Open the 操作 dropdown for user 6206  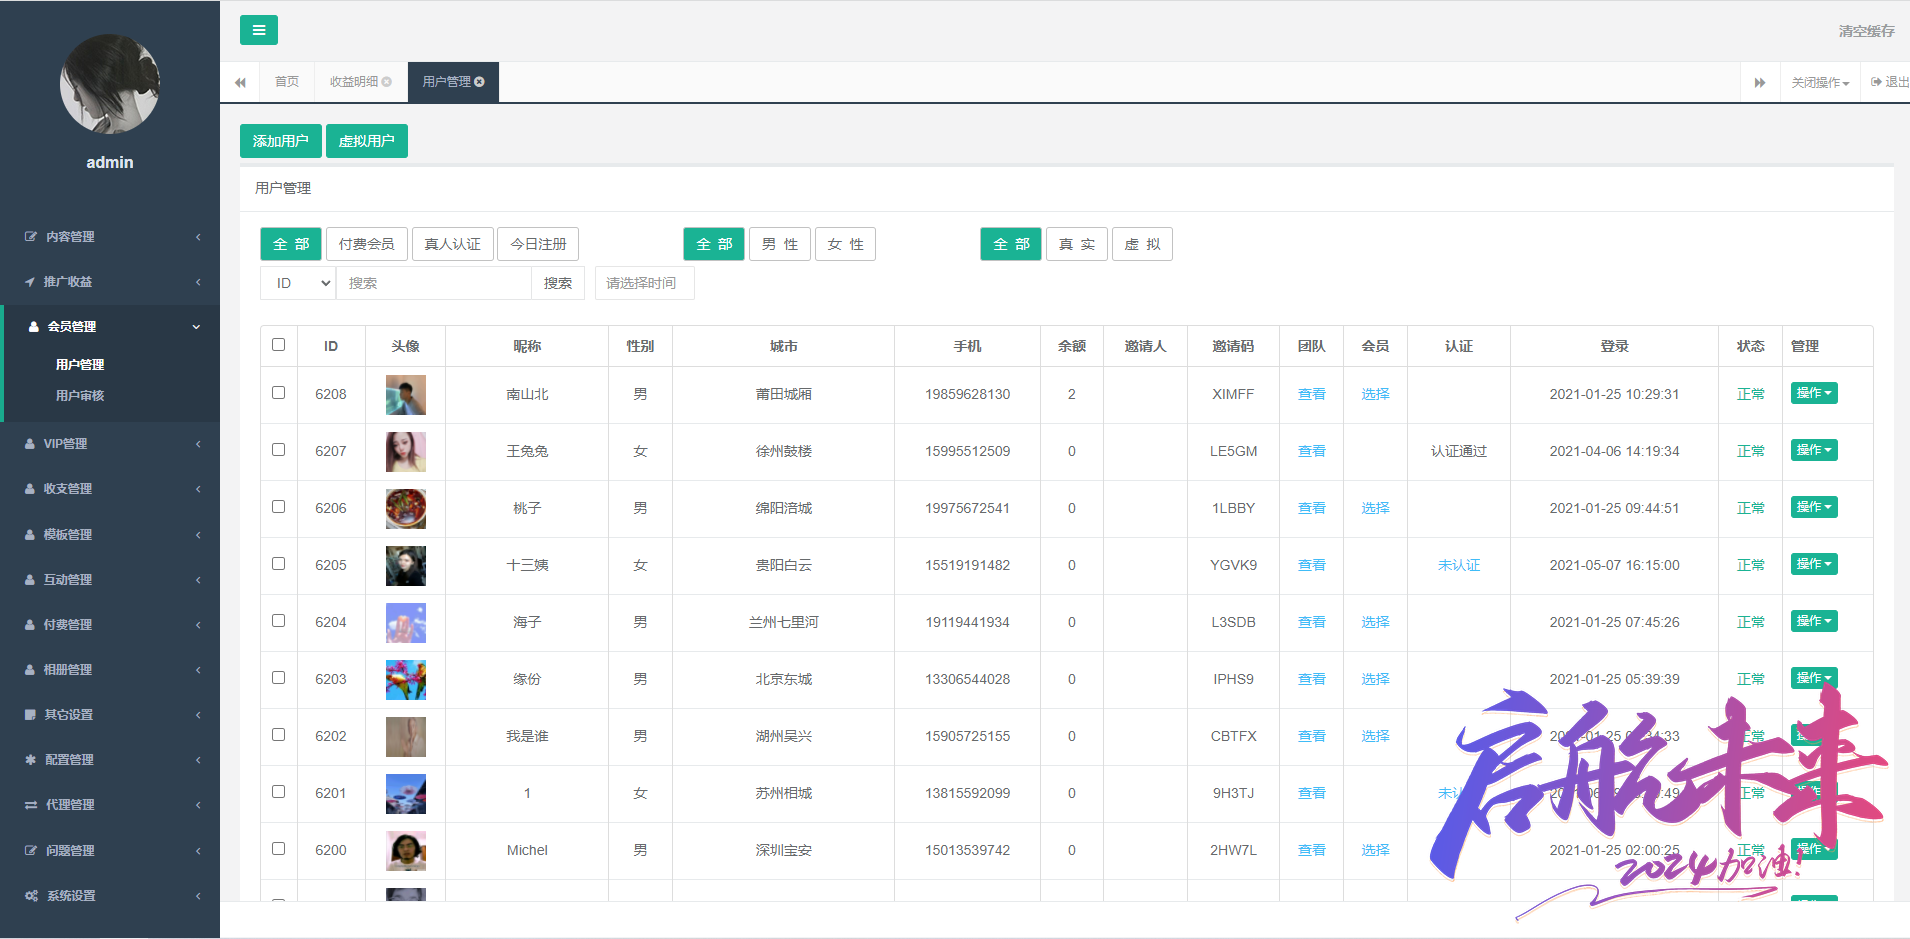click(1814, 507)
